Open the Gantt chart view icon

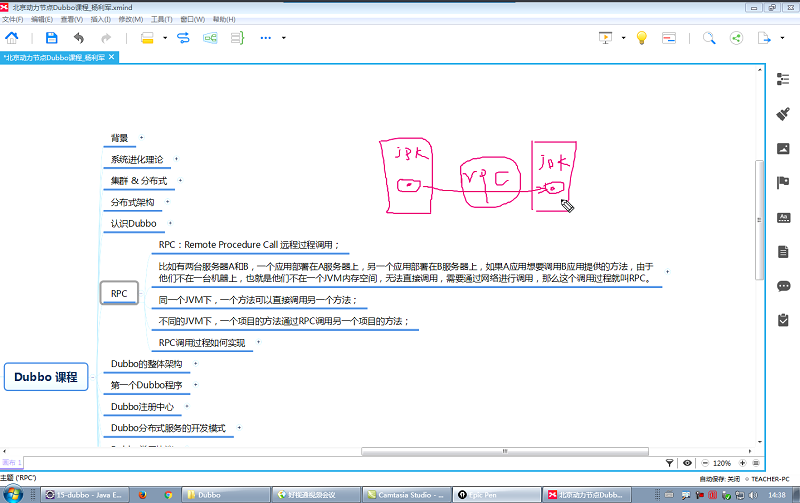tap(669, 38)
